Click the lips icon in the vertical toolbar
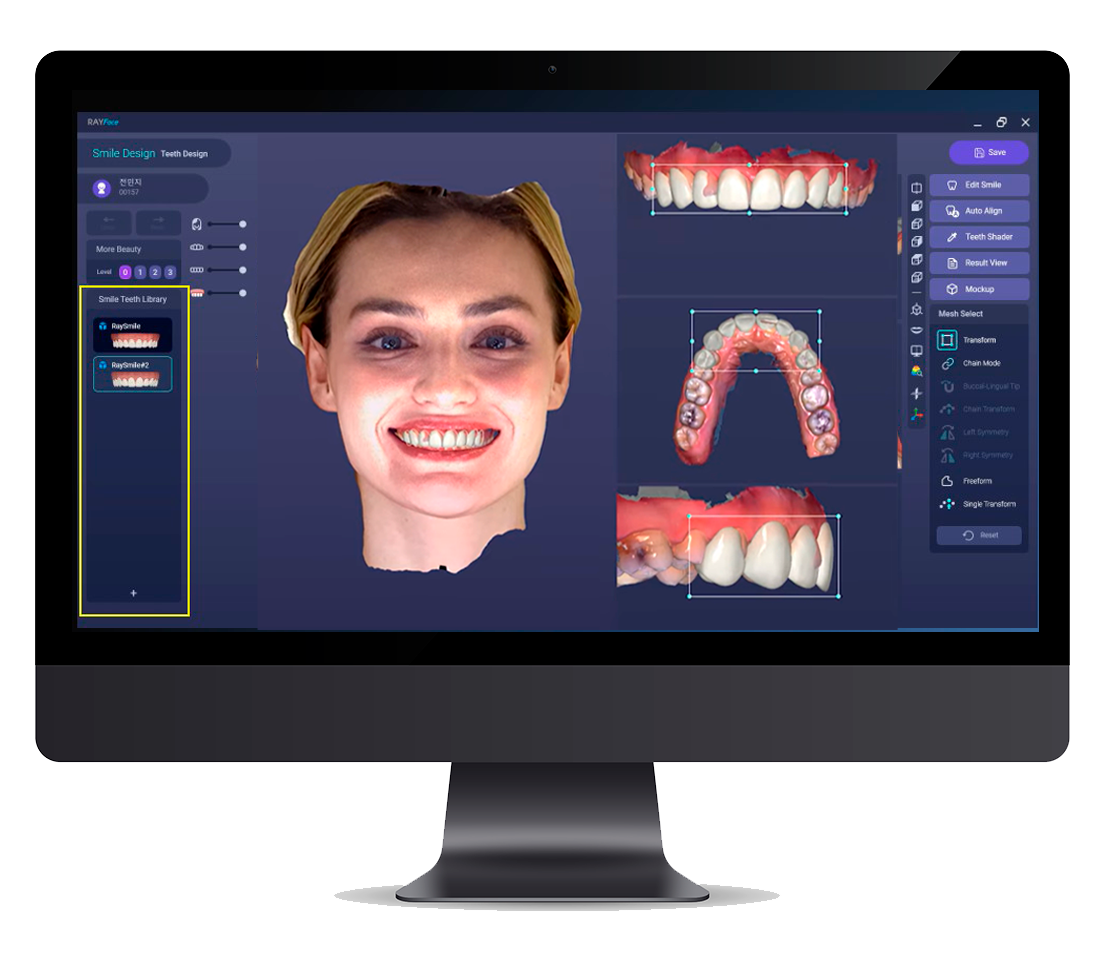The width and height of the screenshot is (1100, 961). [916, 327]
